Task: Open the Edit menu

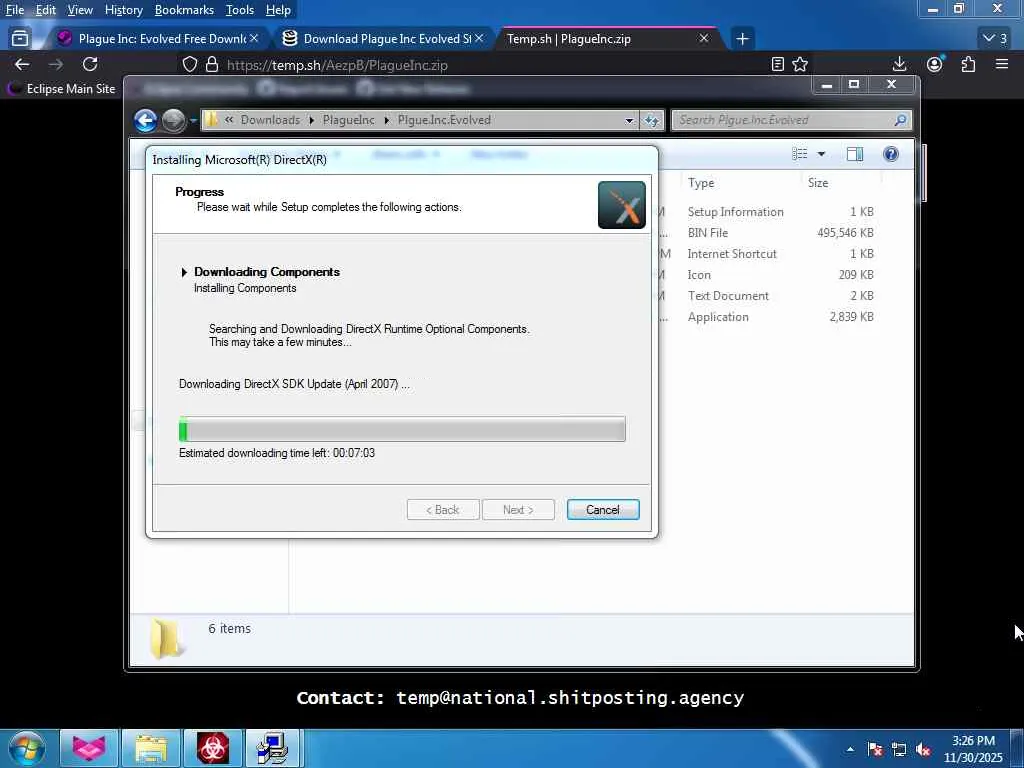Action: tap(46, 10)
